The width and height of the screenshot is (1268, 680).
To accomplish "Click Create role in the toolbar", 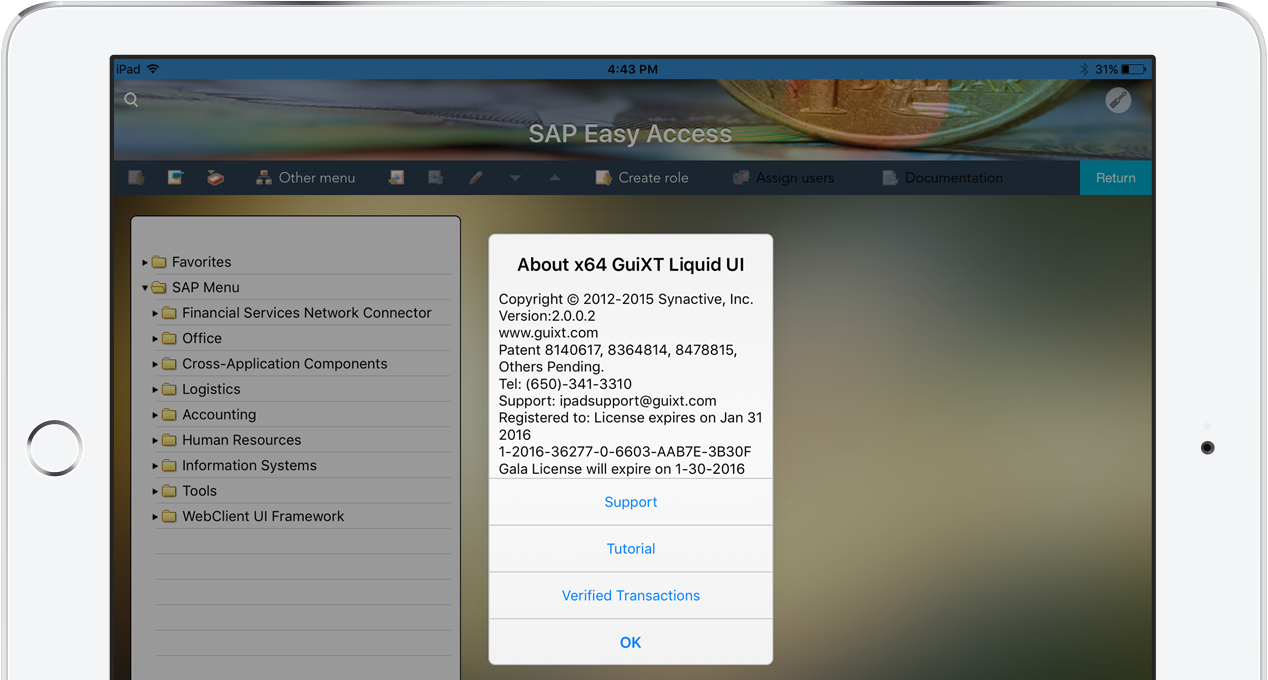I will (641, 178).
